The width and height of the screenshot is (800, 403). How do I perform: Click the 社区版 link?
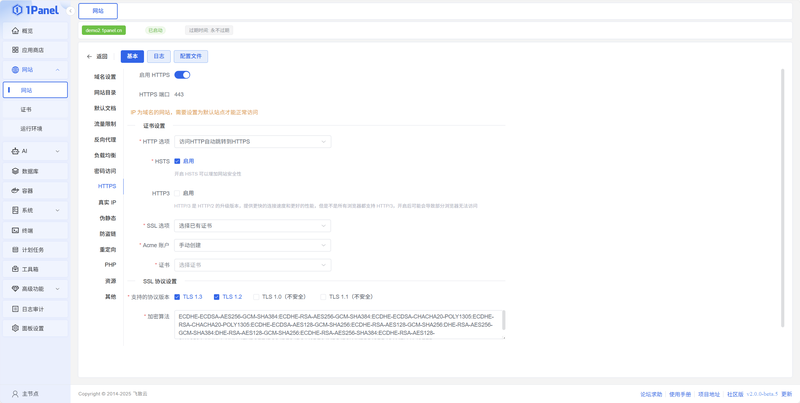735,394
